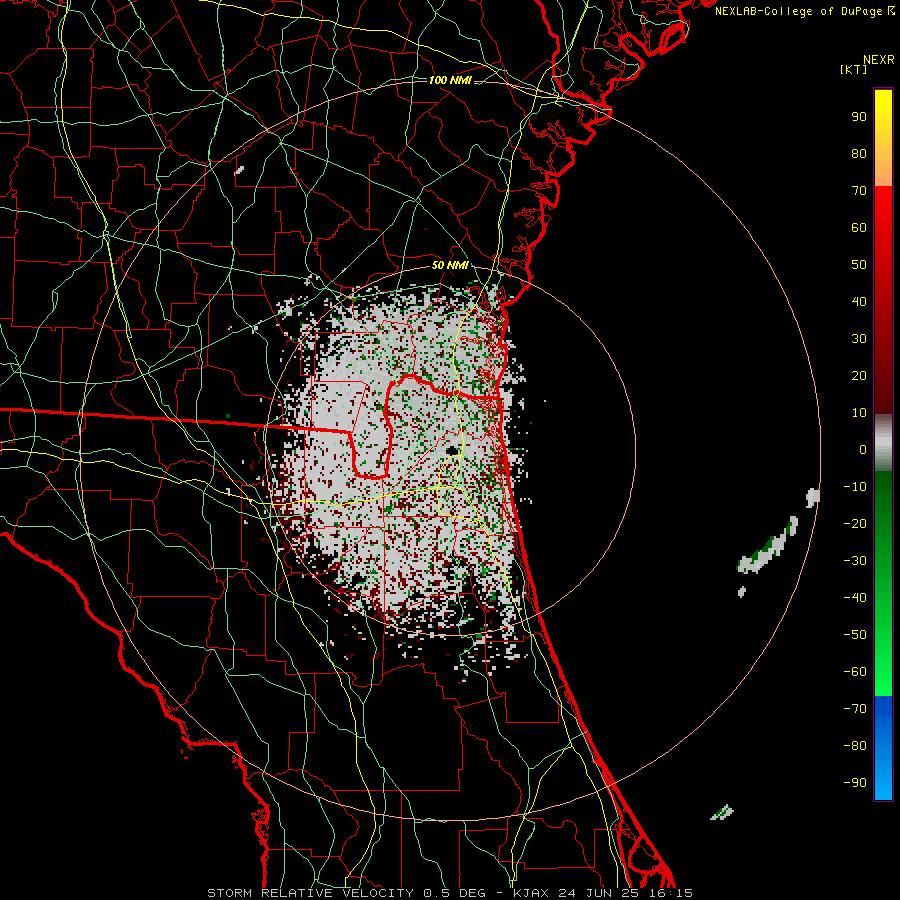Click the positive 10 value on the velocity scale
This screenshot has height=900, width=900.
859,413
